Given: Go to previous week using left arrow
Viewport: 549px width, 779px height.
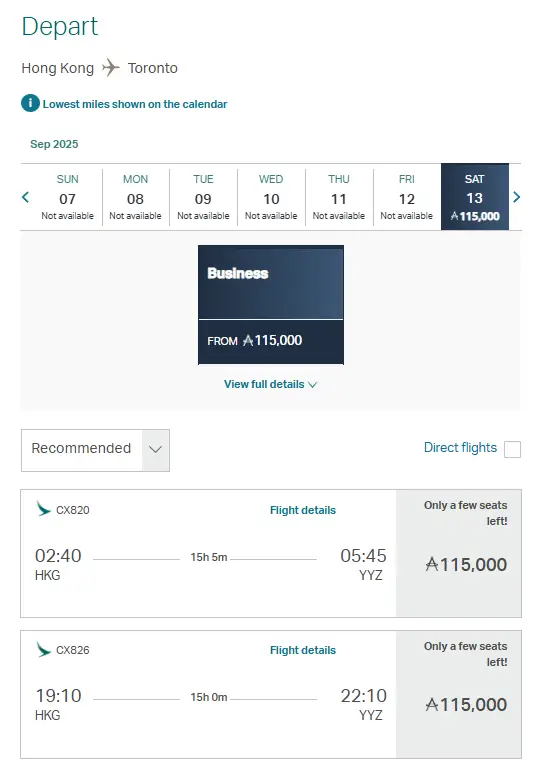Looking at the screenshot, I should (26, 197).
